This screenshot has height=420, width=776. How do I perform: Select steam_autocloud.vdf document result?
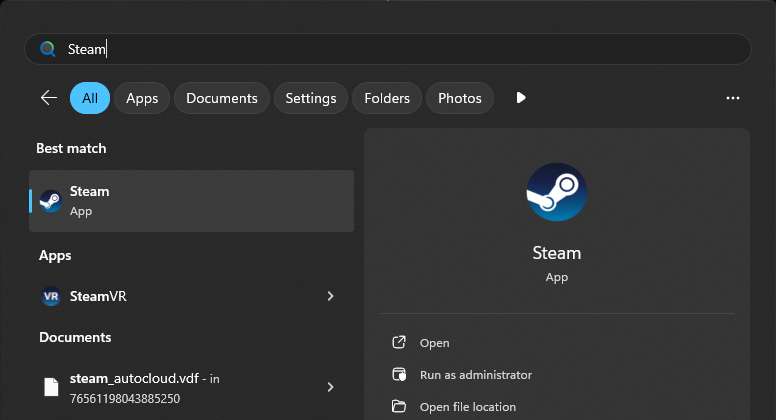(x=192, y=387)
